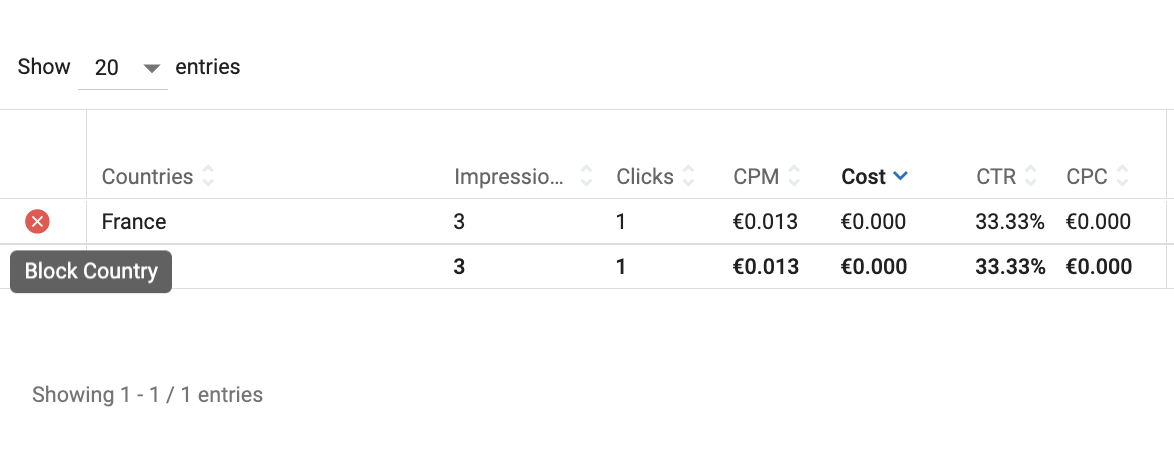Open the Show entries dropdown arrow
1174x471 pixels.
click(x=152, y=68)
